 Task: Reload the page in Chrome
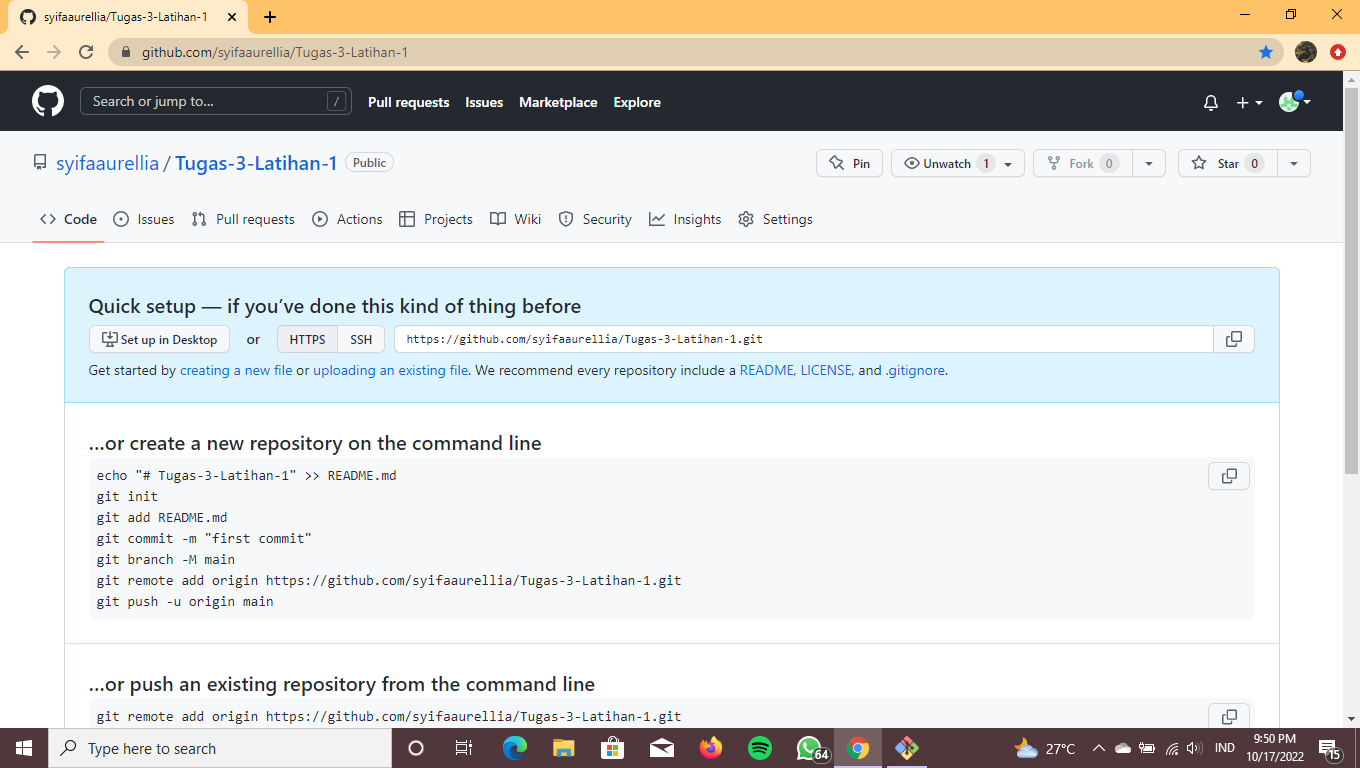click(86, 52)
